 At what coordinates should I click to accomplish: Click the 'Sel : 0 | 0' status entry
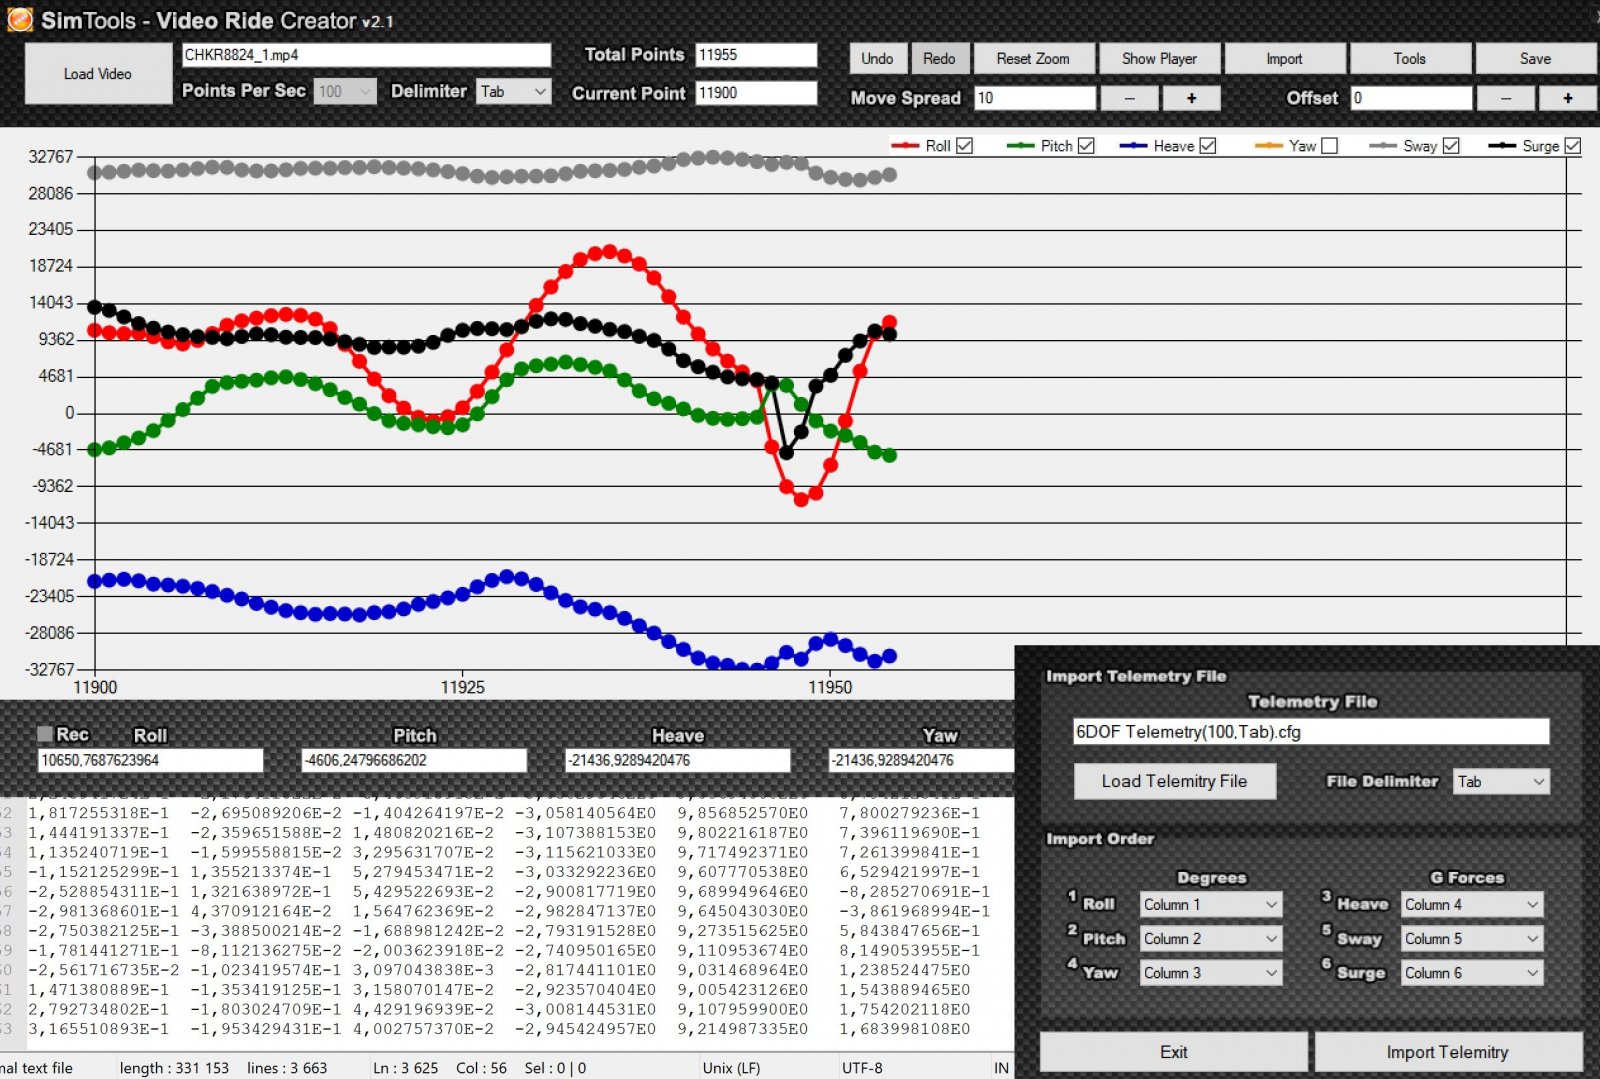pyautogui.click(x=555, y=1068)
